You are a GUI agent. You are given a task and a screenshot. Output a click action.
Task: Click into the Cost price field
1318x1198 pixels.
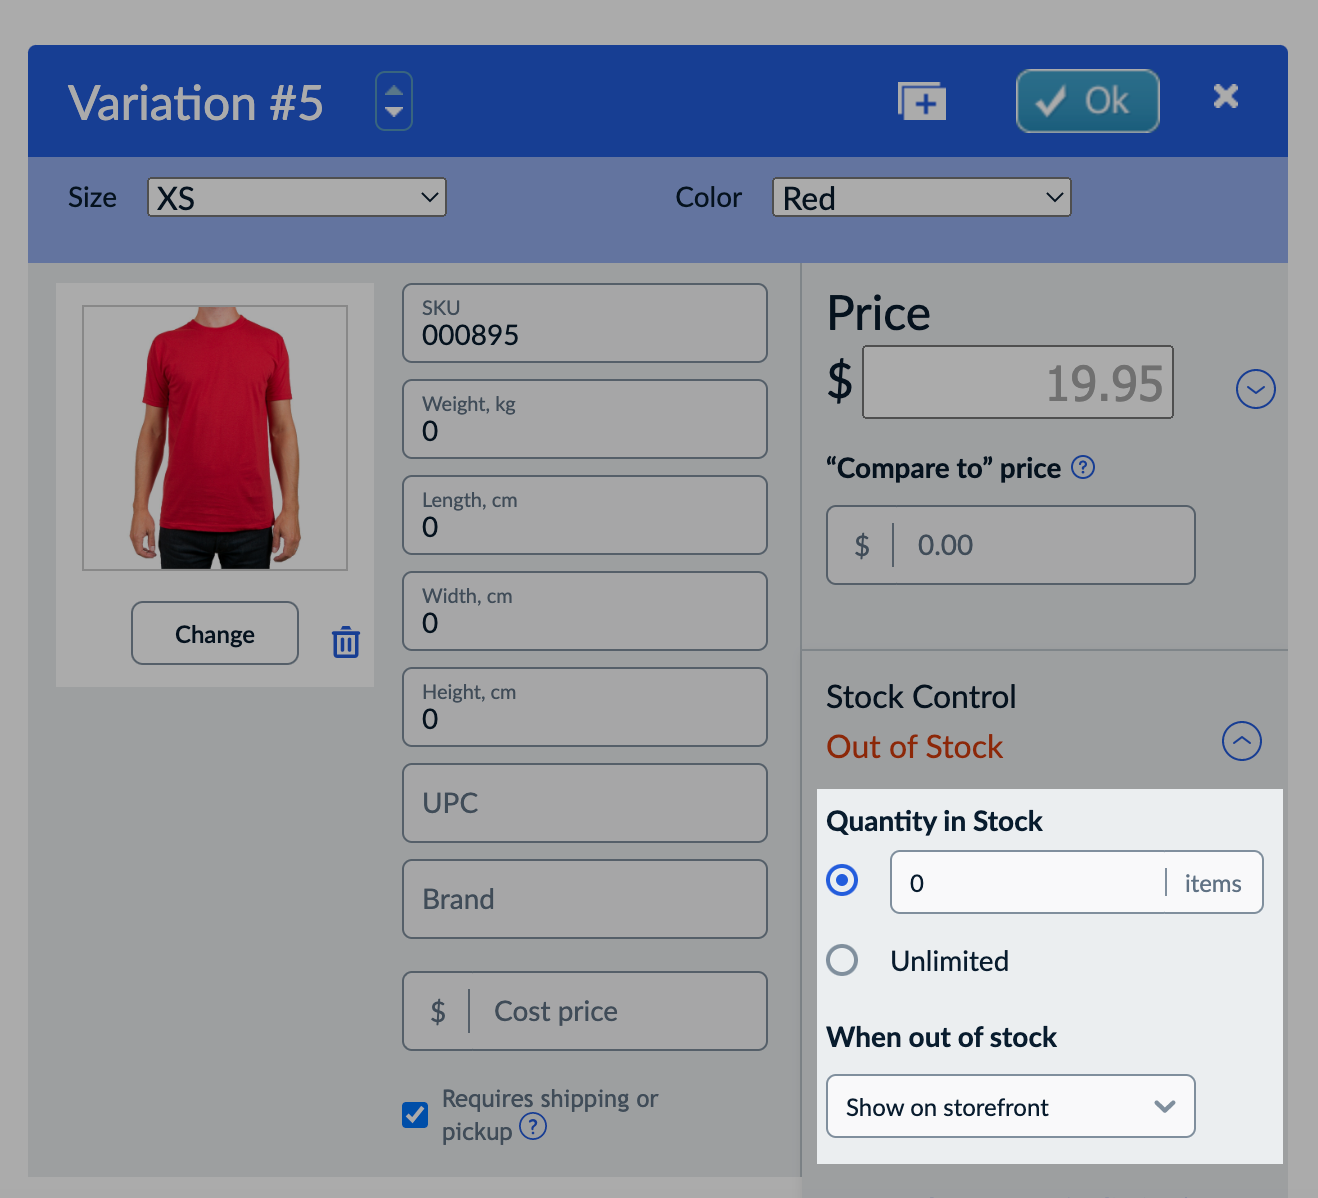[x=585, y=1011]
